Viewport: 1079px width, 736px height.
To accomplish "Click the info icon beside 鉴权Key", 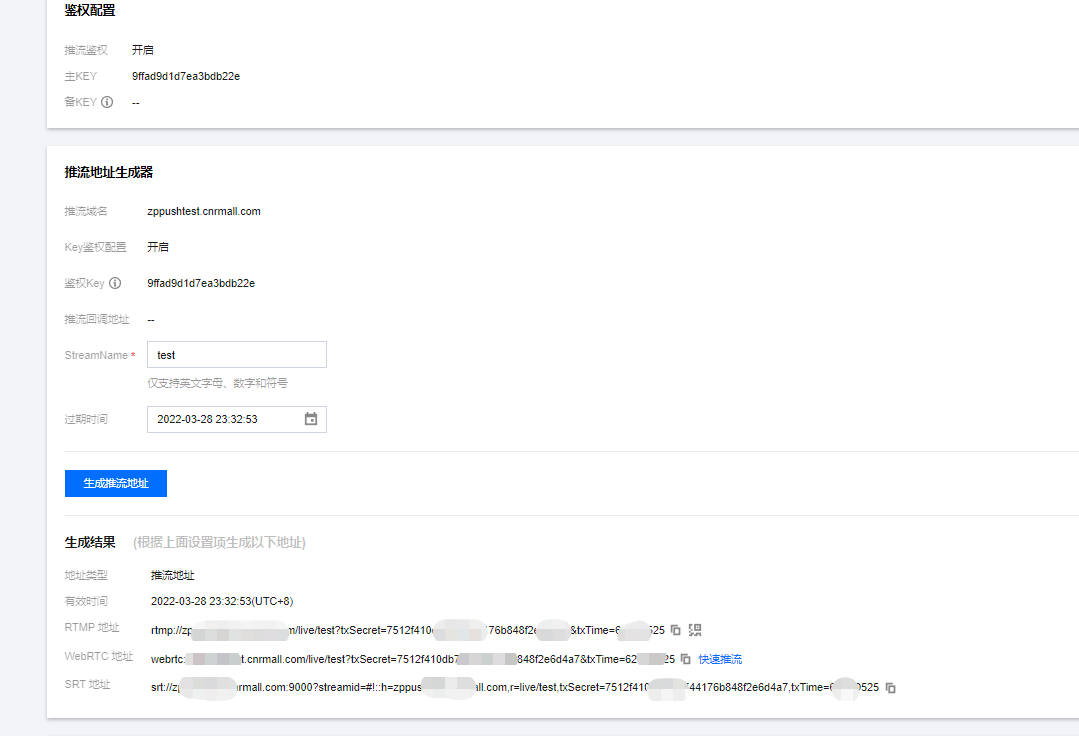I will click(115, 283).
